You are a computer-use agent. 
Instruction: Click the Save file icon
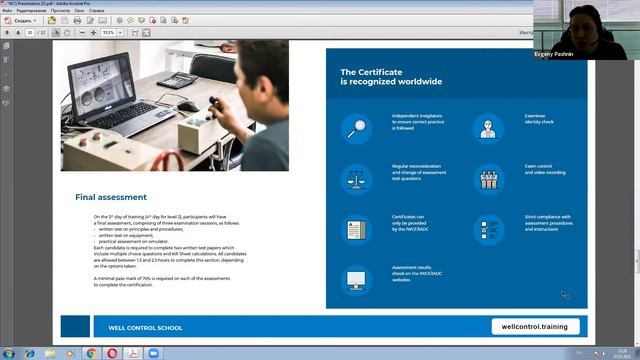click(64, 20)
